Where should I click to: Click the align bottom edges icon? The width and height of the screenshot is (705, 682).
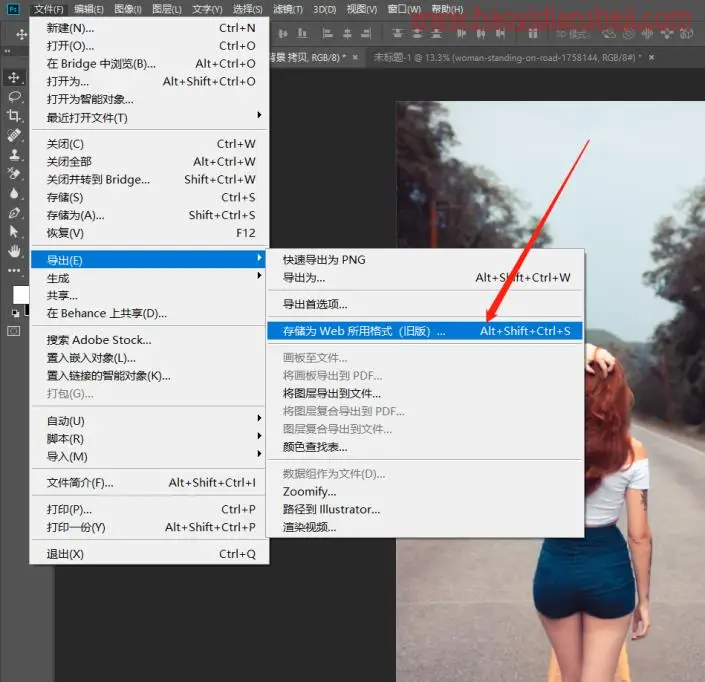click(x=303, y=33)
